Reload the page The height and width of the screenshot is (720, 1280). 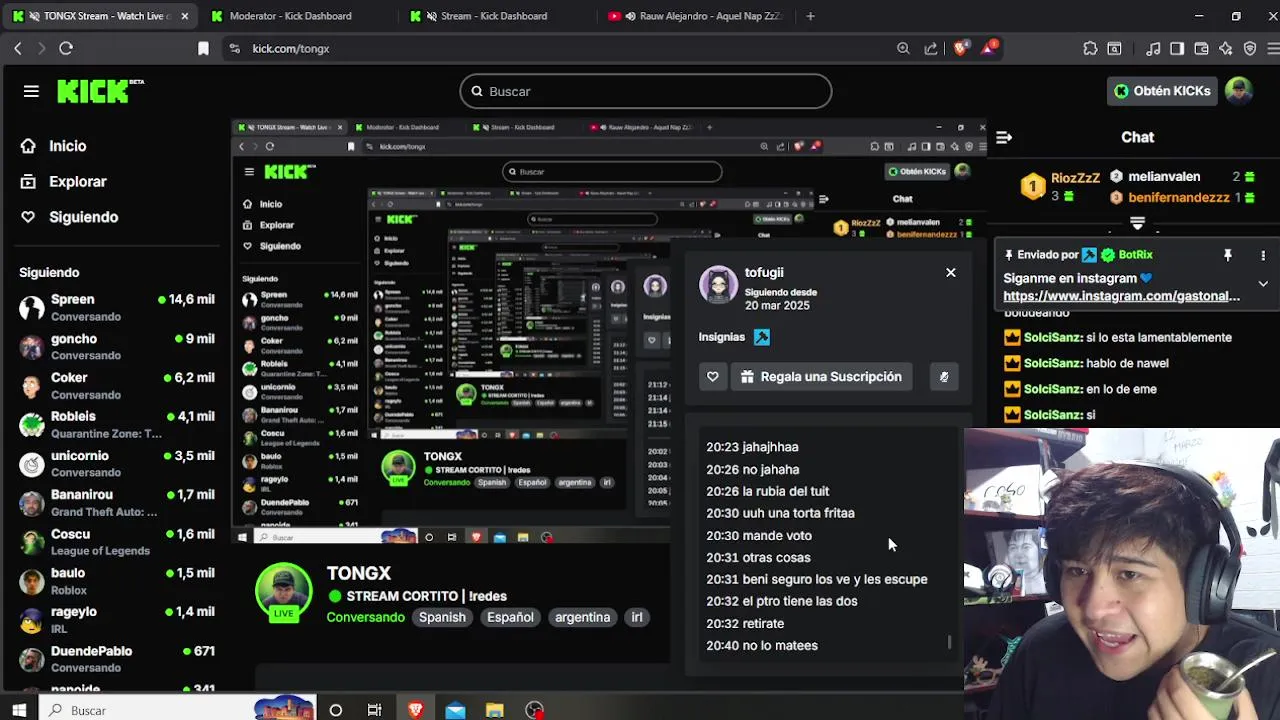[66, 48]
